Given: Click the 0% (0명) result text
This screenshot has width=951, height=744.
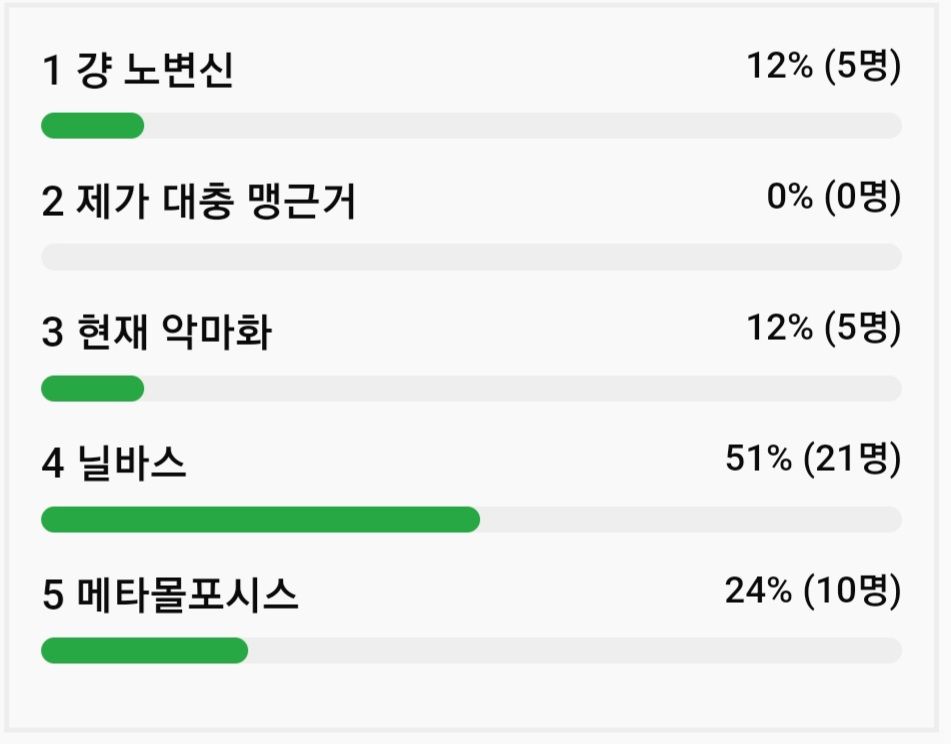Looking at the screenshot, I should point(834,198).
